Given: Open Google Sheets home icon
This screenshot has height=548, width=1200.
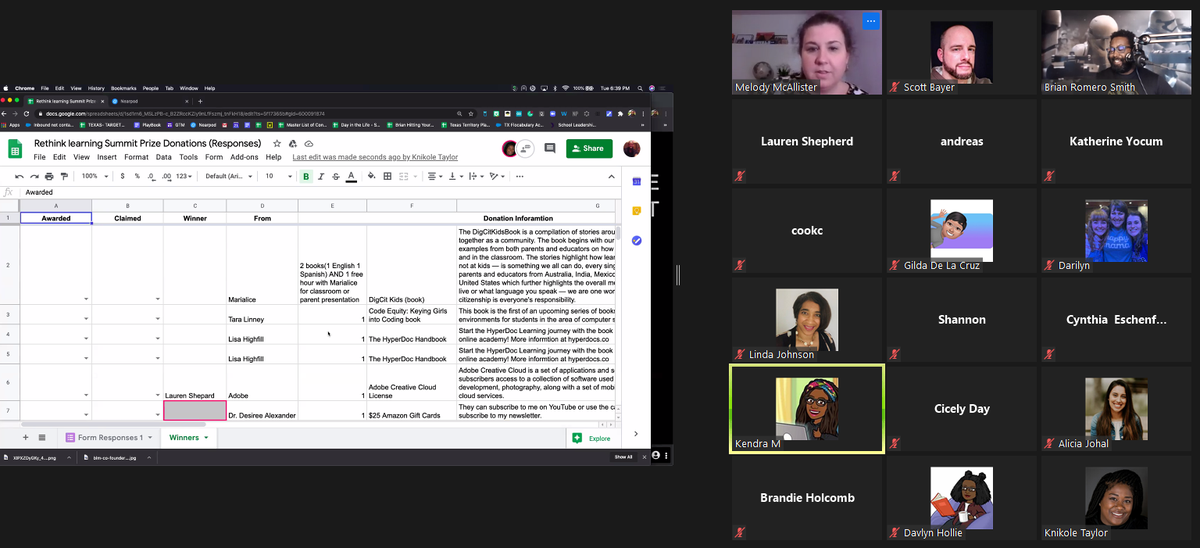Looking at the screenshot, I should pyautogui.click(x=15, y=149).
